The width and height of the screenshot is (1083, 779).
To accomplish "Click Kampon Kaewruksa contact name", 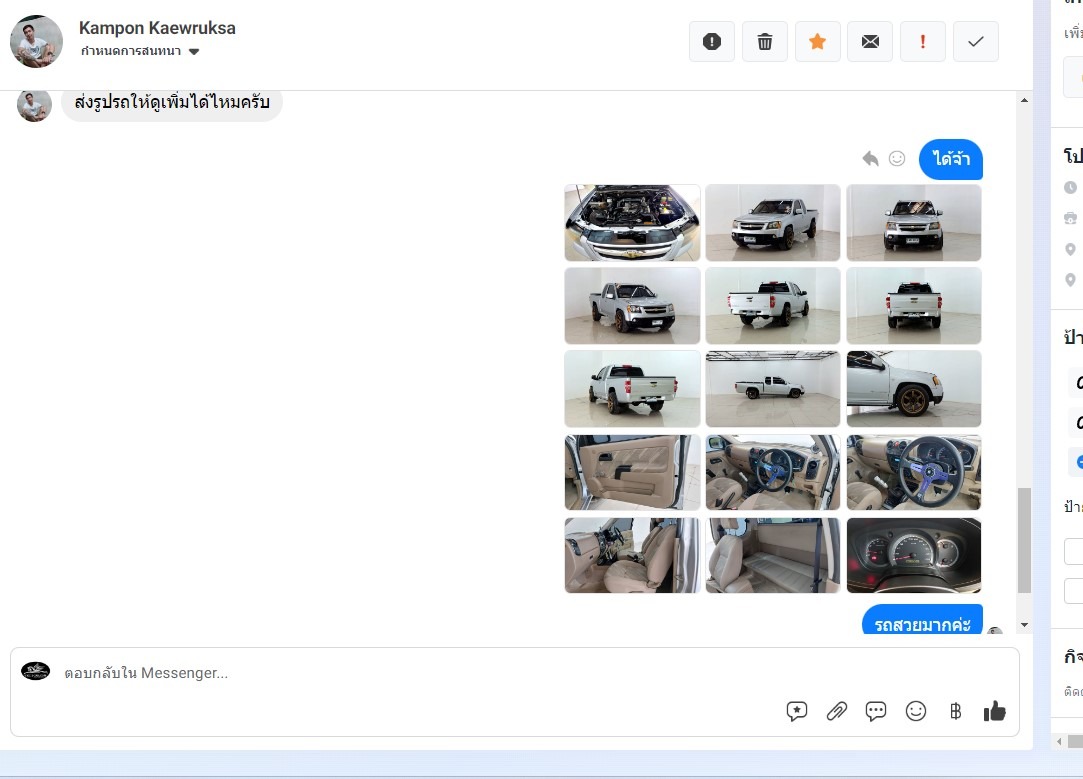I will coord(157,28).
